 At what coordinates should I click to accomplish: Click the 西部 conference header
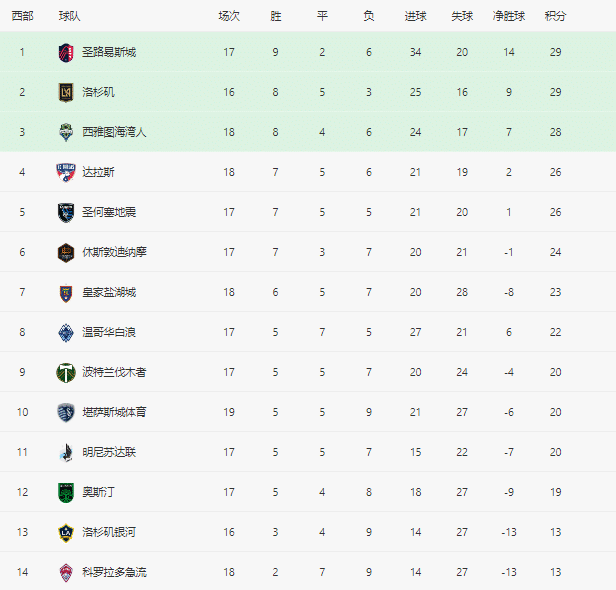[x=22, y=17]
